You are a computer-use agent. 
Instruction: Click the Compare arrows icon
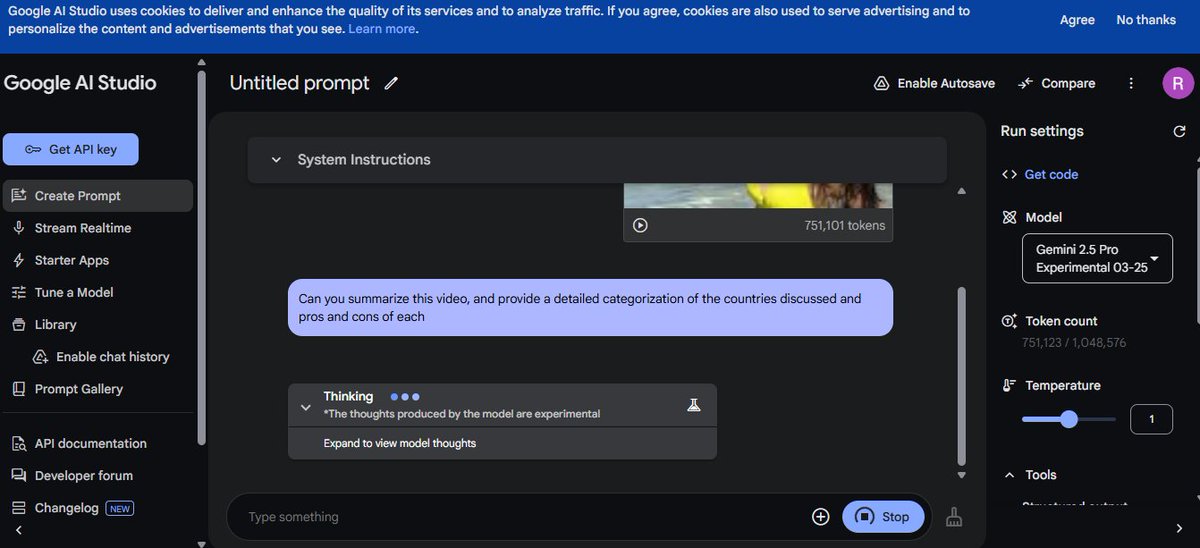tap(1025, 83)
